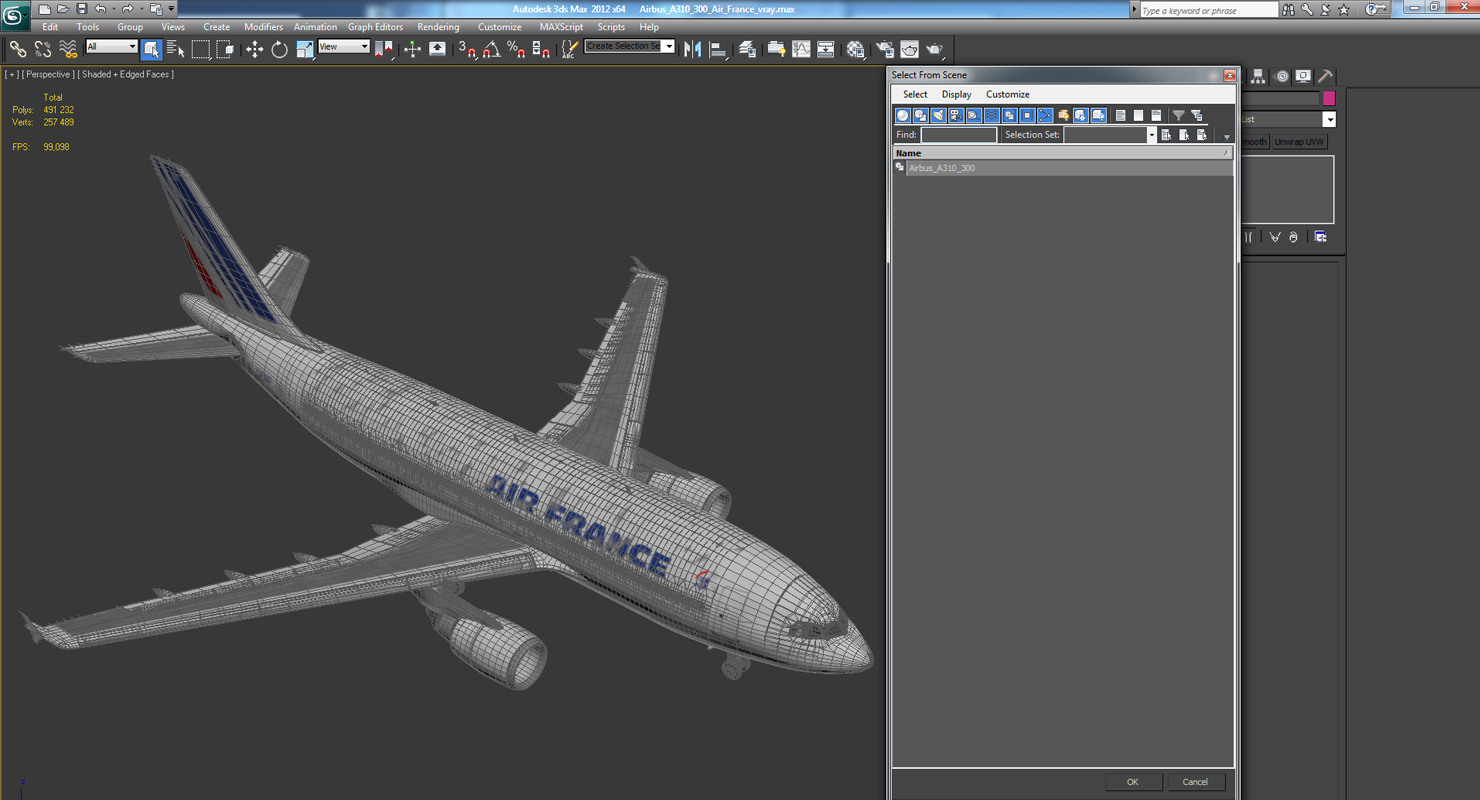Toggle Display Shapes filter in dialog
This screenshot has width=1480, height=800.
(x=921, y=116)
